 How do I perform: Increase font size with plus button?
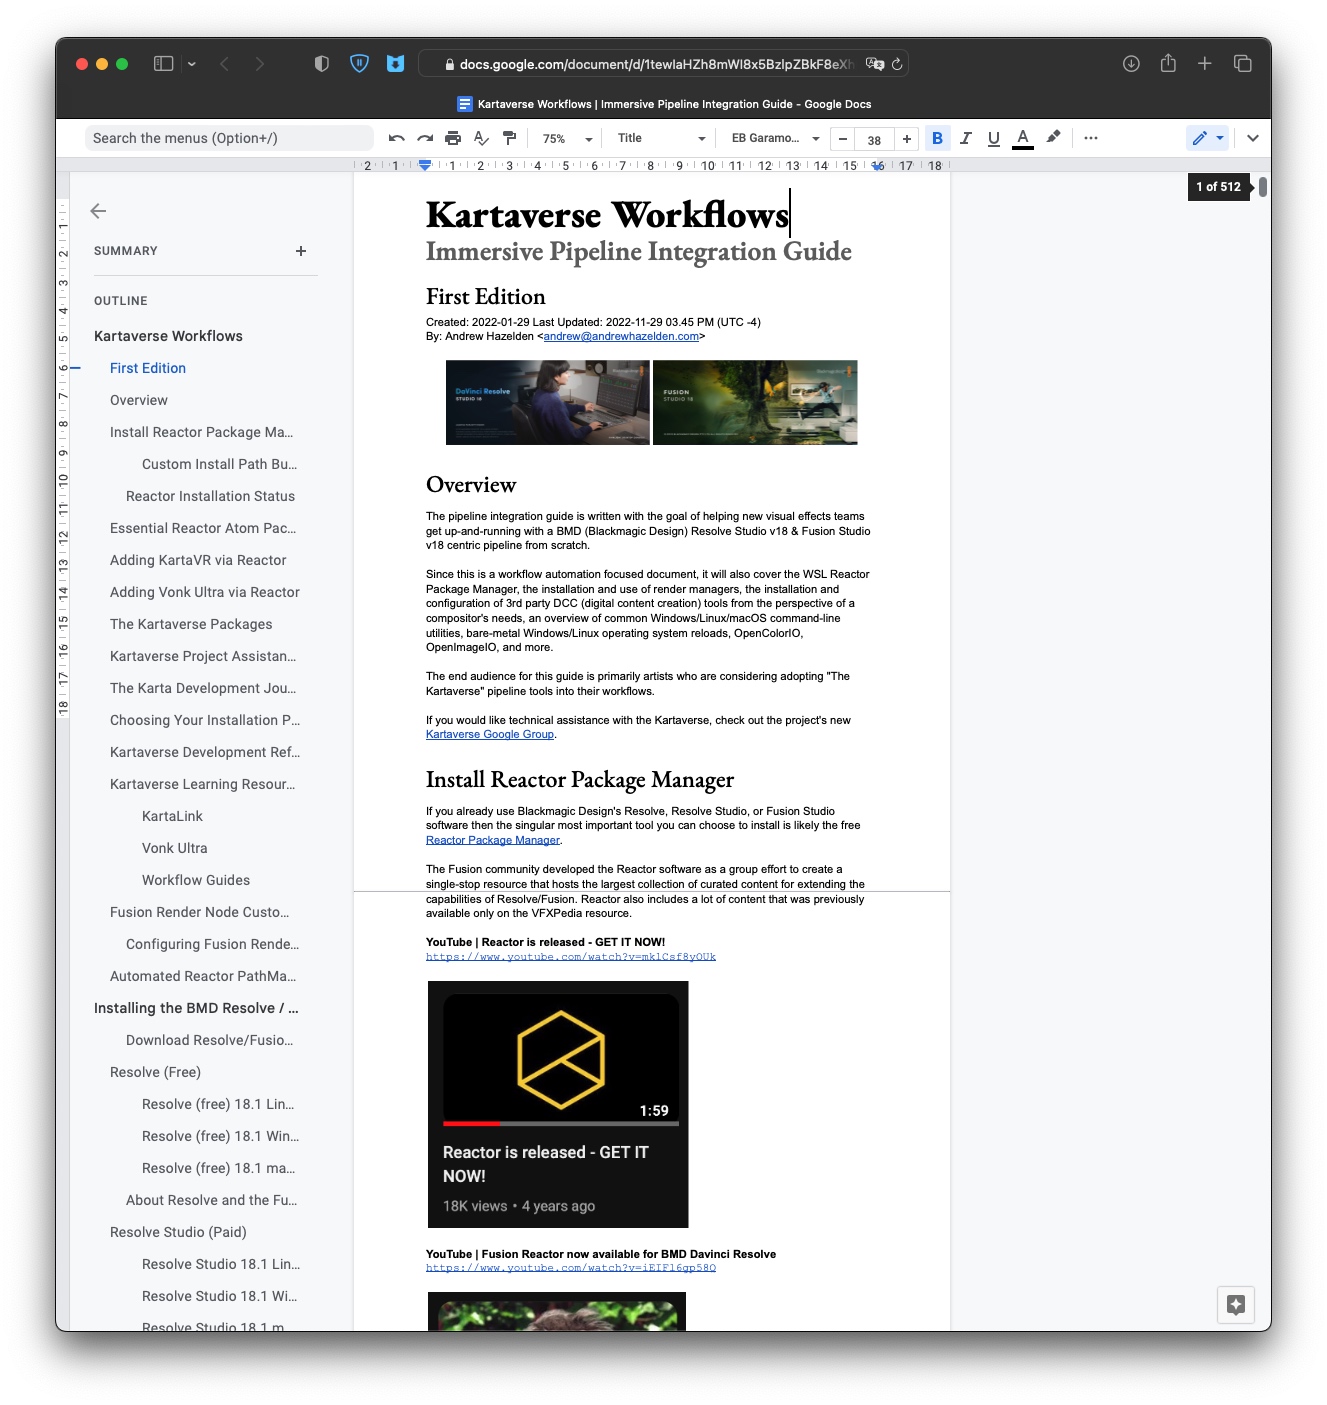click(x=906, y=139)
